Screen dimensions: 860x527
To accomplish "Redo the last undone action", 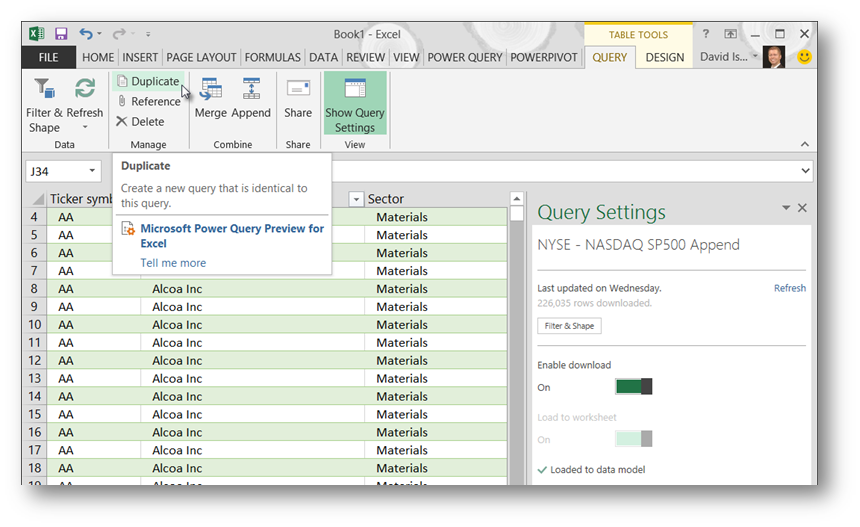I will point(118,34).
